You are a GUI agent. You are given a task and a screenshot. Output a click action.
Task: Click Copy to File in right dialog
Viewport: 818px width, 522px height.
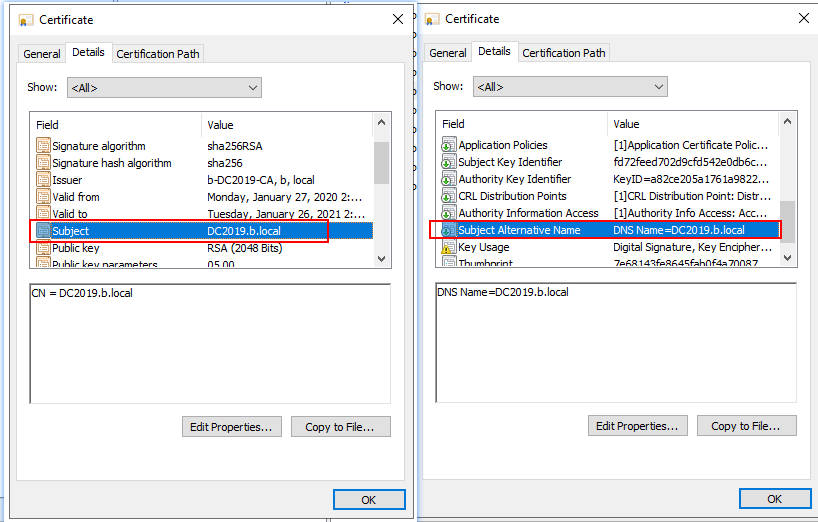coord(746,426)
